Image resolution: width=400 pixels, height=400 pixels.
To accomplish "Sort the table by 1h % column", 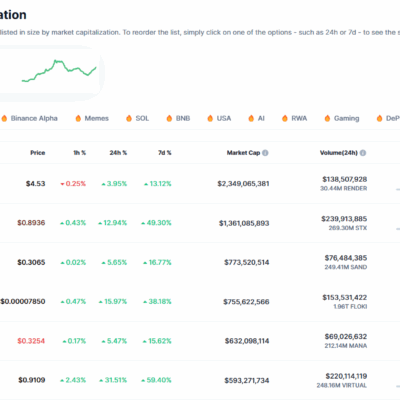I will coord(80,153).
